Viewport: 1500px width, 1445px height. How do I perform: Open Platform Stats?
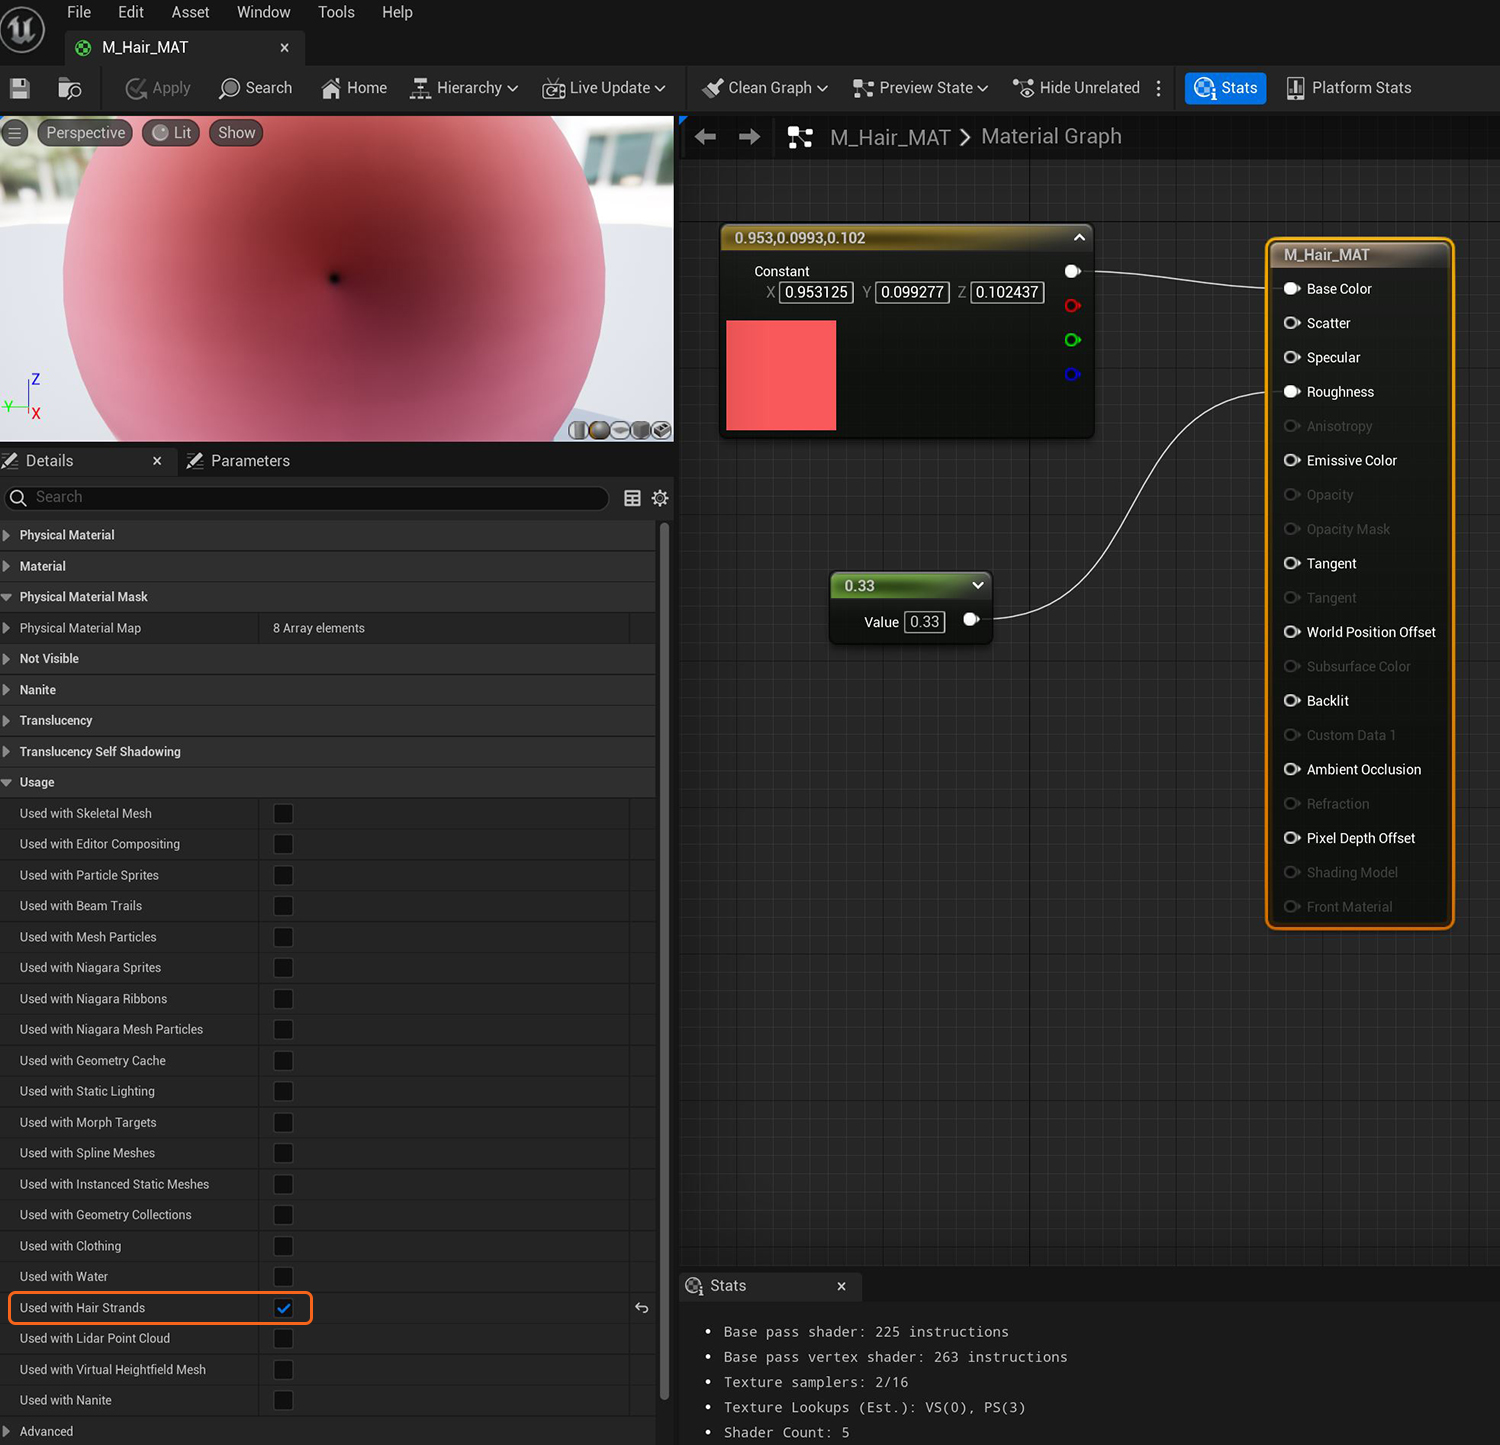pos(1349,88)
